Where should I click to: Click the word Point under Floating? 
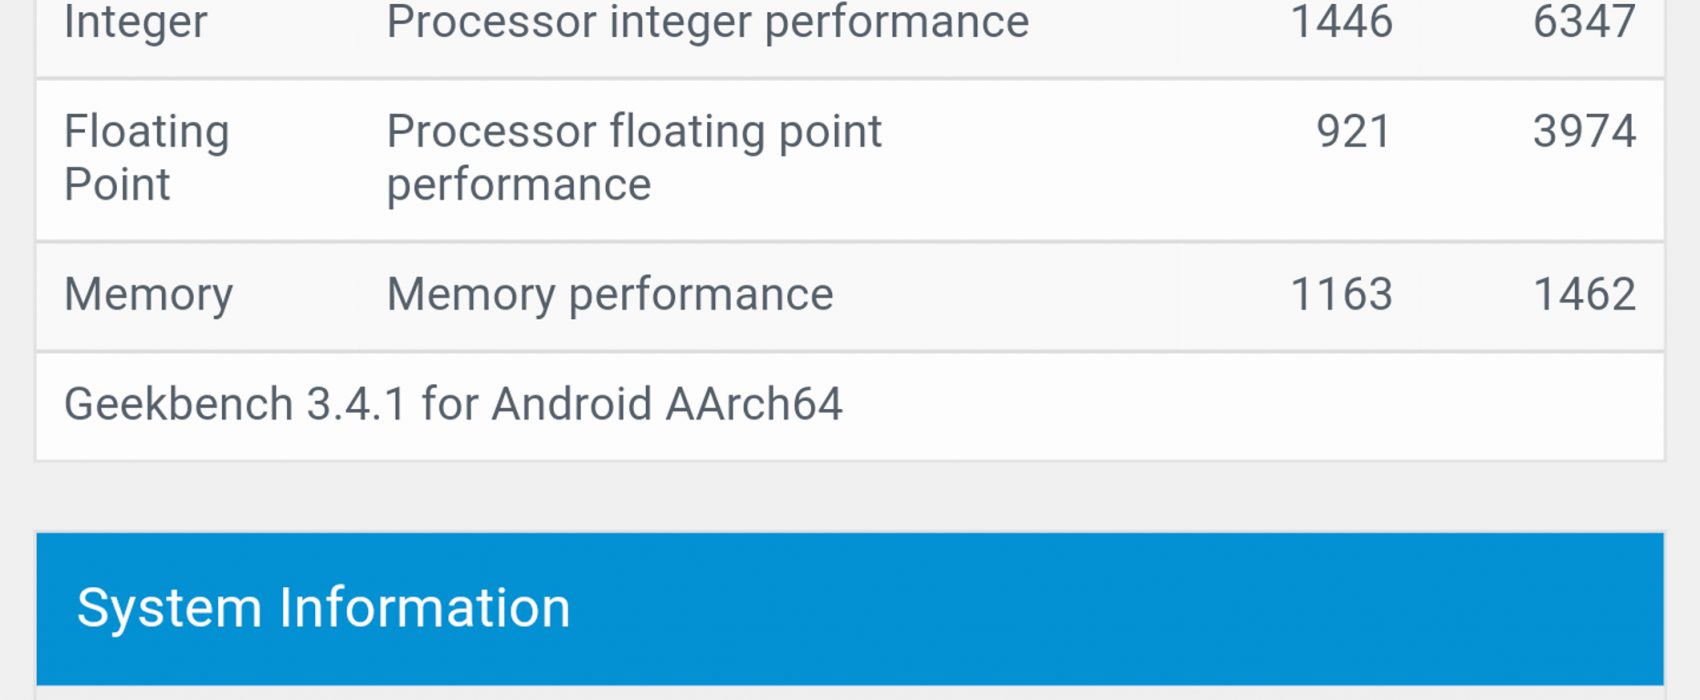point(117,185)
